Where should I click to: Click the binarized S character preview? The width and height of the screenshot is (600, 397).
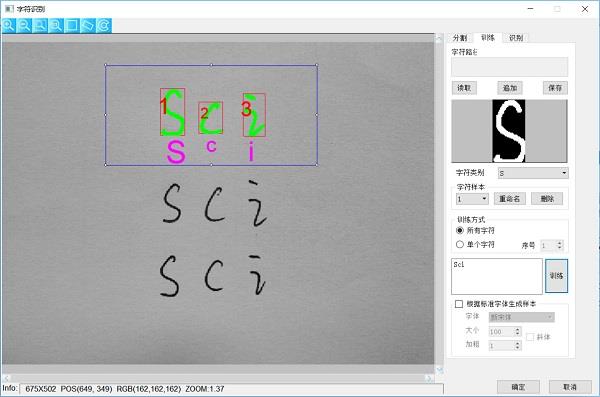pyautogui.click(x=509, y=131)
